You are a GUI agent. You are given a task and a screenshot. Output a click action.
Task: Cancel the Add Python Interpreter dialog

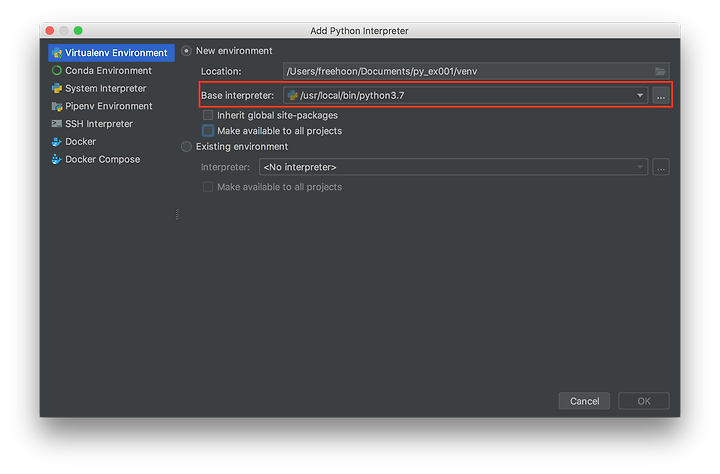click(584, 401)
